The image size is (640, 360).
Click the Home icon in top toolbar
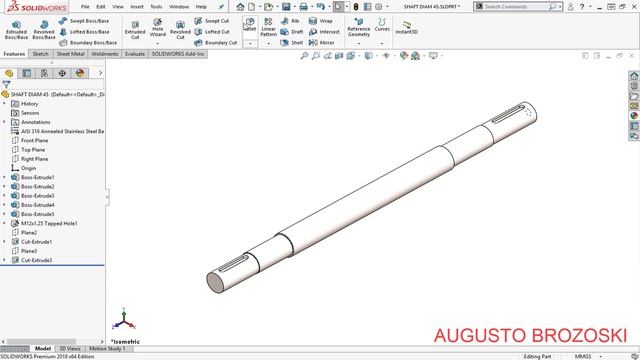click(240, 7)
